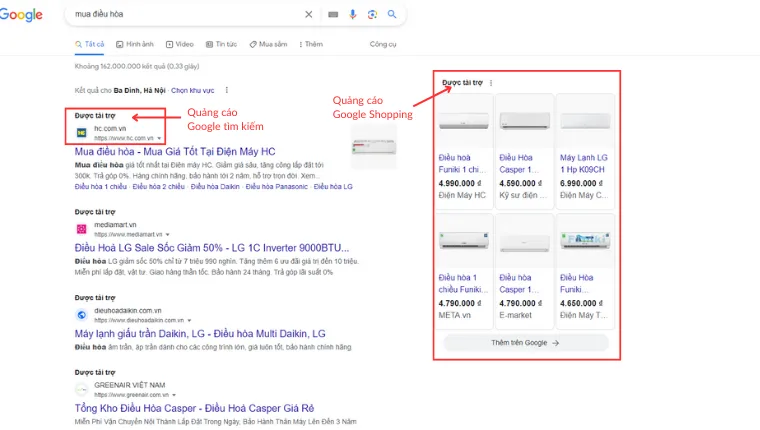
Task: Open the Thêm more menu
Action: point(311,44)
